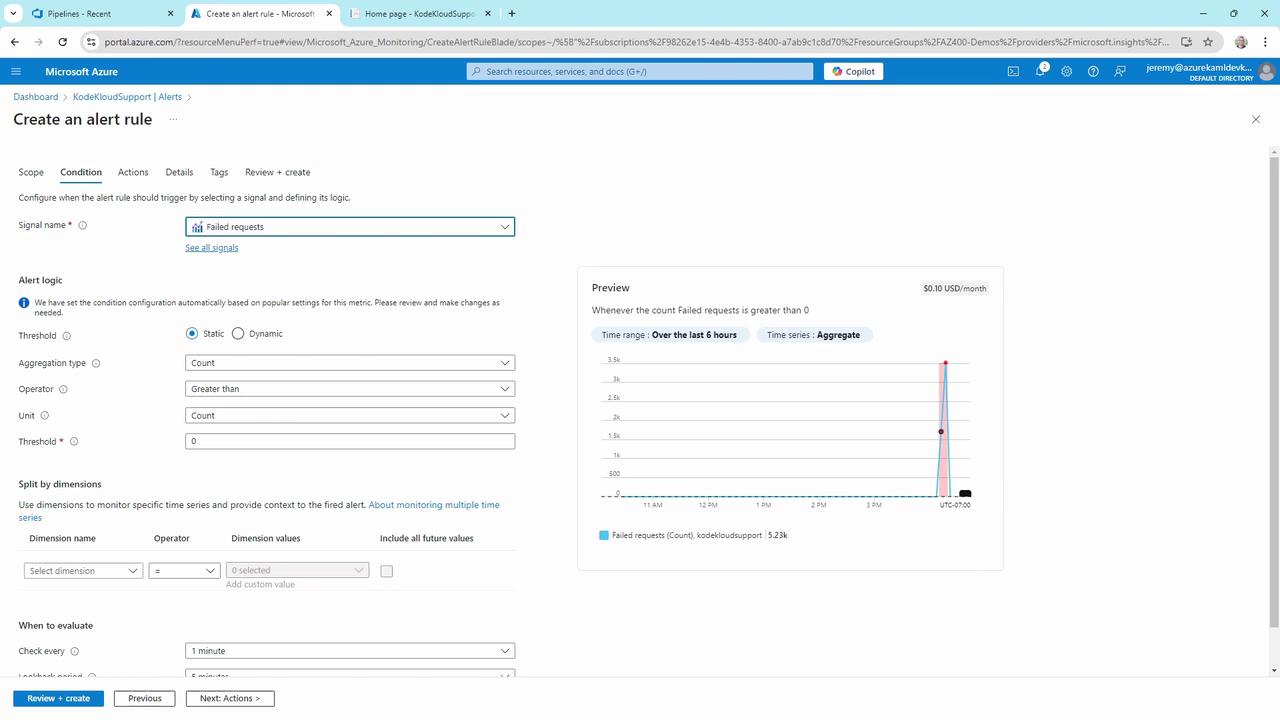Click the site information icon in address bar
Viewport: 1280px width, 720px height.
tap(91, 42)
